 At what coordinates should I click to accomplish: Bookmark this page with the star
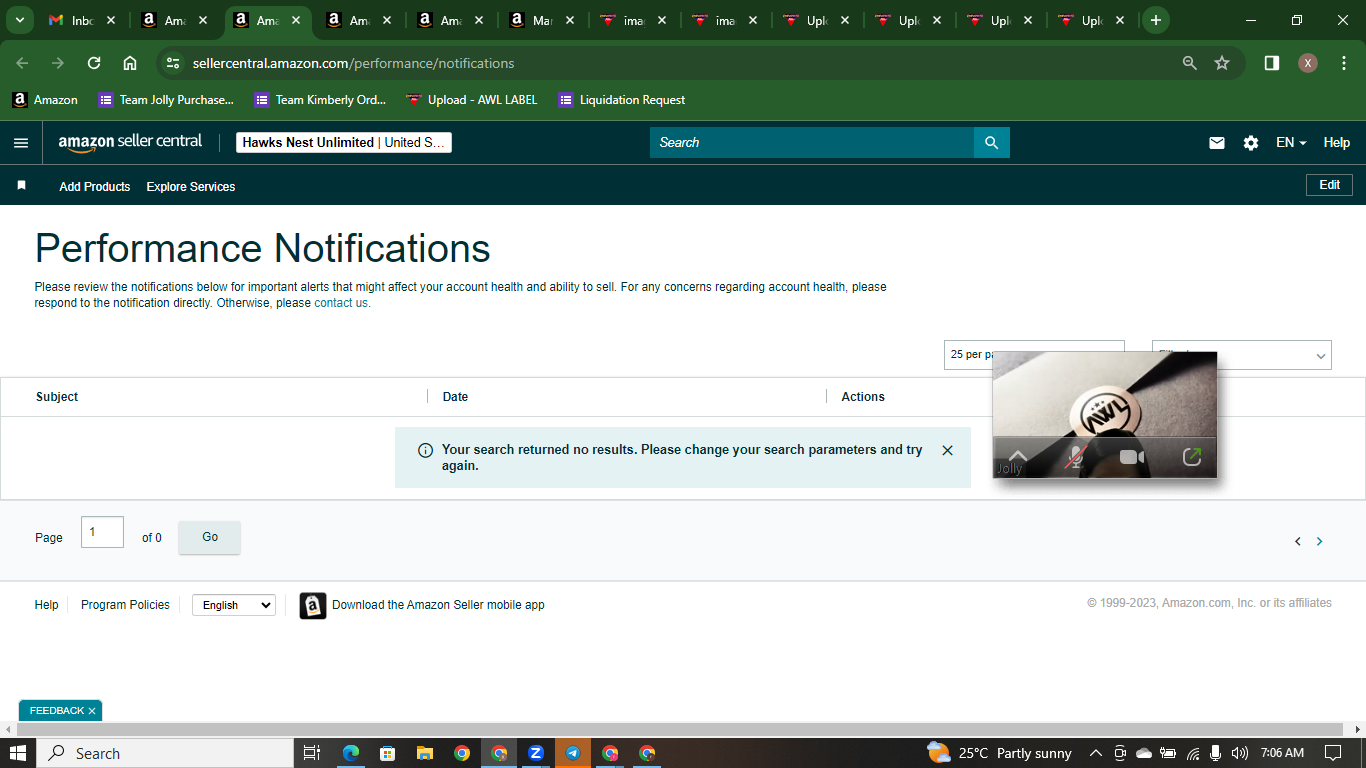[x=1222, y=63]
